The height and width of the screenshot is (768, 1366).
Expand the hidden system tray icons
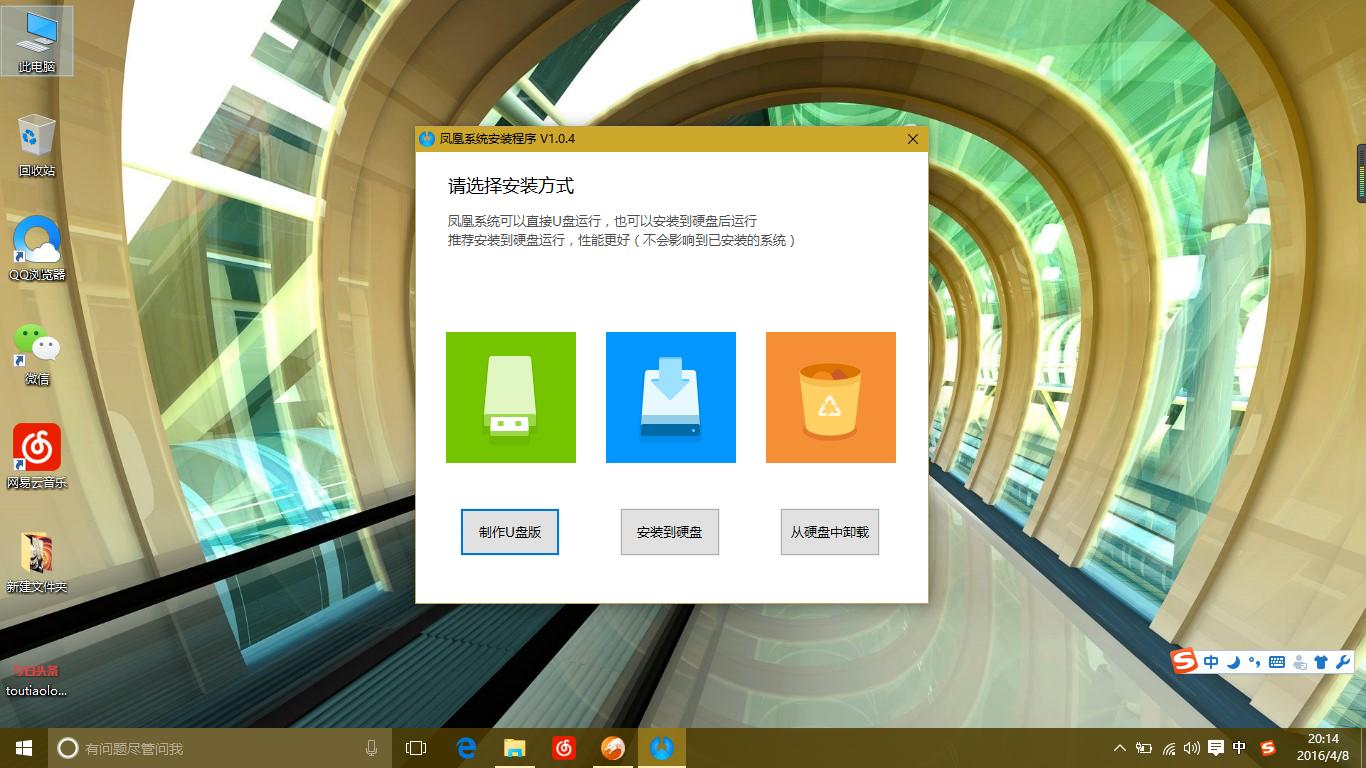[x=1119, y=747]
